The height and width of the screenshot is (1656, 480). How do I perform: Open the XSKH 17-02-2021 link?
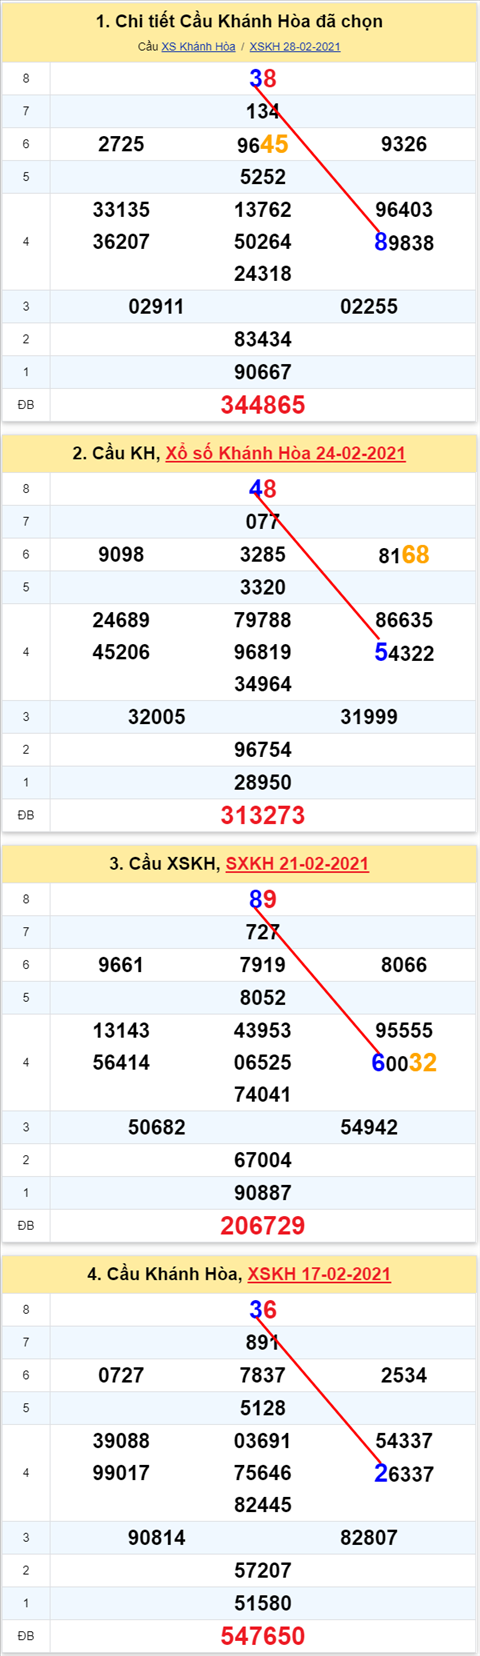point(319,1273)
